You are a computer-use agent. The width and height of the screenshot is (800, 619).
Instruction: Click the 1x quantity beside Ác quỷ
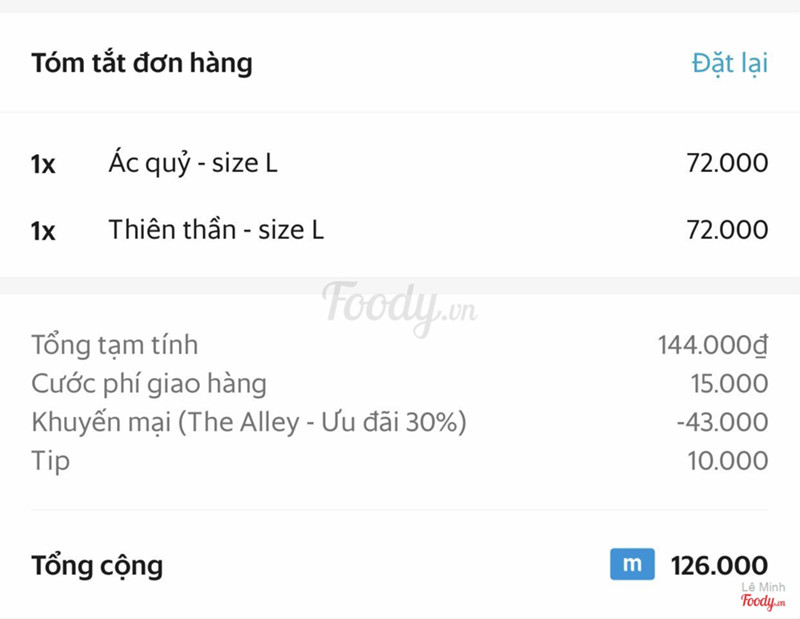[x=43, y=165]
